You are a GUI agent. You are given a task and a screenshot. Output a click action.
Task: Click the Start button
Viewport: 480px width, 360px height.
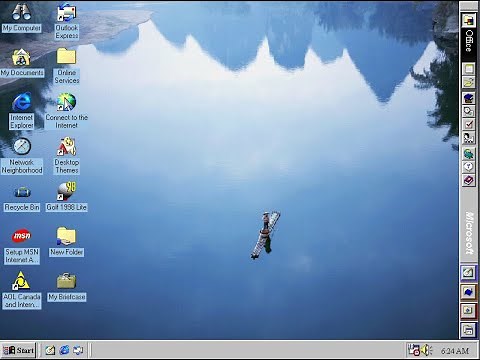point(18,350)
